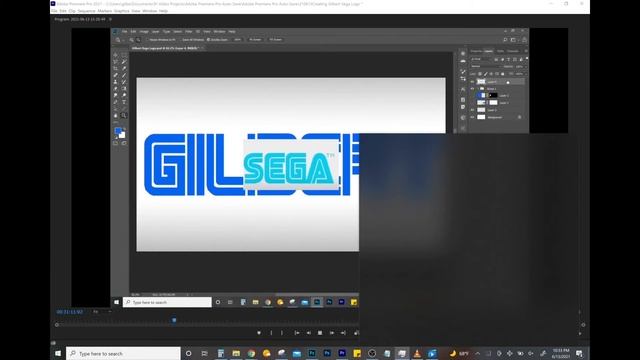The width and height of the screenshot is (640, 360).
Task: Open the Normal blend mode dropdown
Action: tap(485, 67)
